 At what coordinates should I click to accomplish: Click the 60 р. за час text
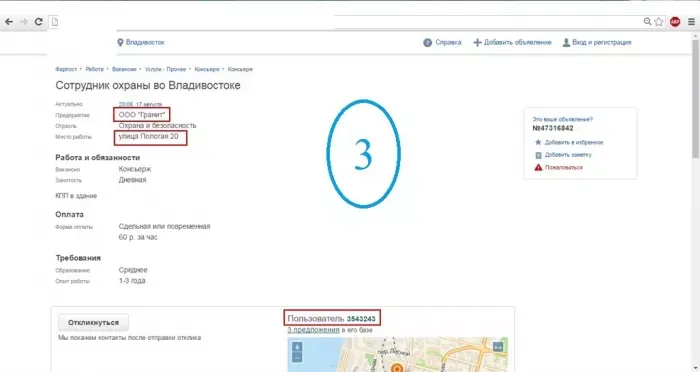tap(138, 237)
